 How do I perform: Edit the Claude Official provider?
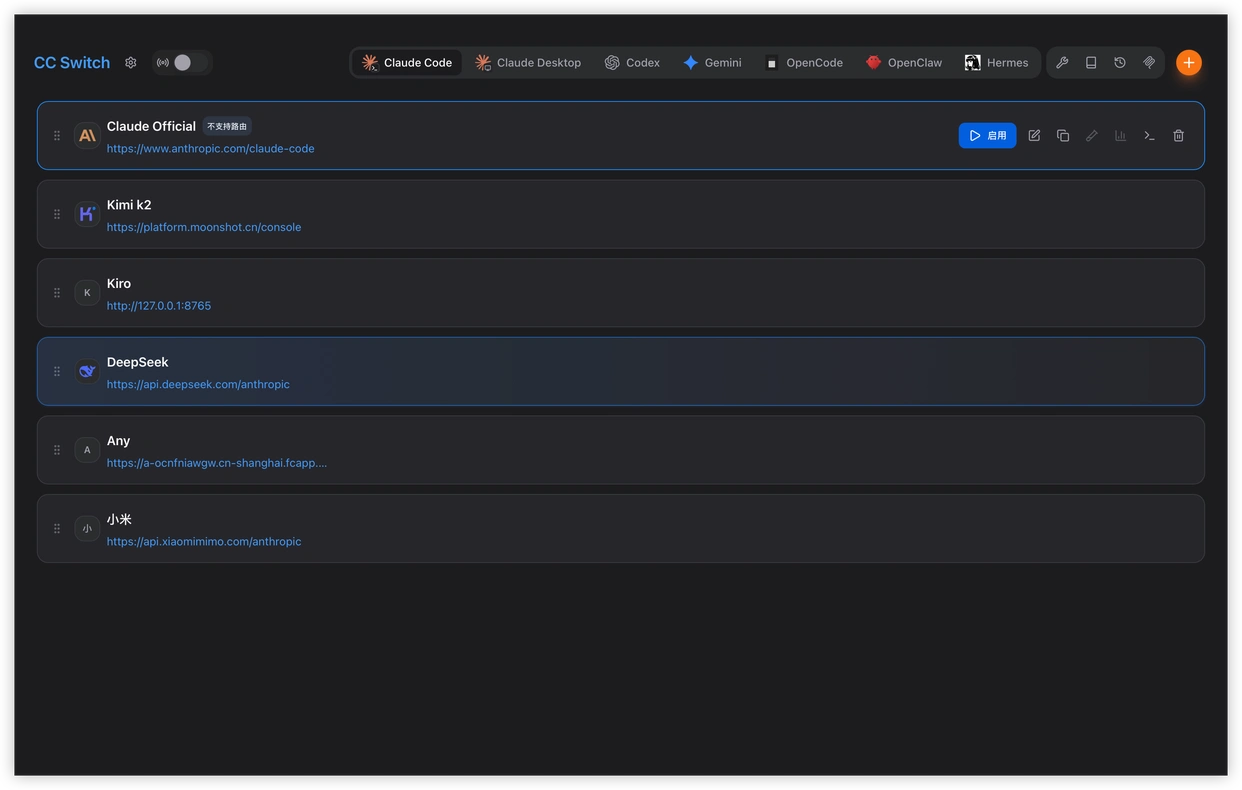coord(1034,135)
